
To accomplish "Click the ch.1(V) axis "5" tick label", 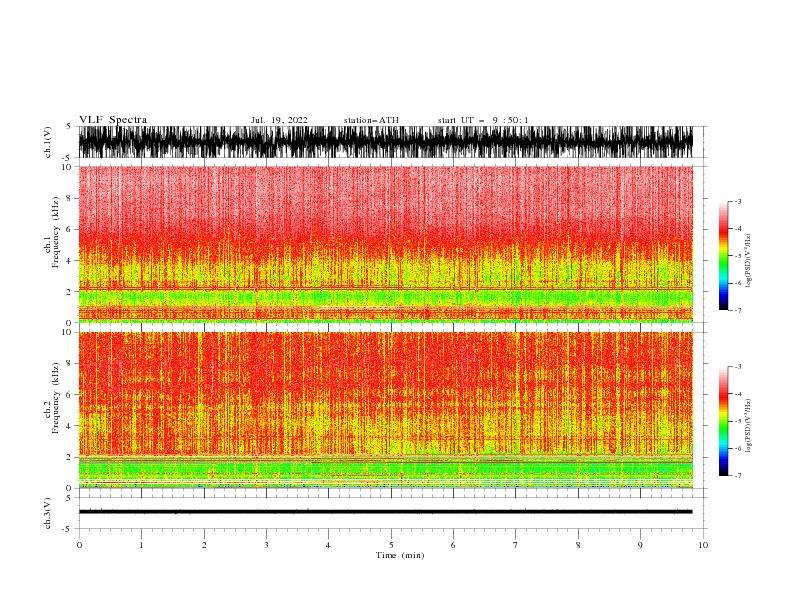I will 69,126.
